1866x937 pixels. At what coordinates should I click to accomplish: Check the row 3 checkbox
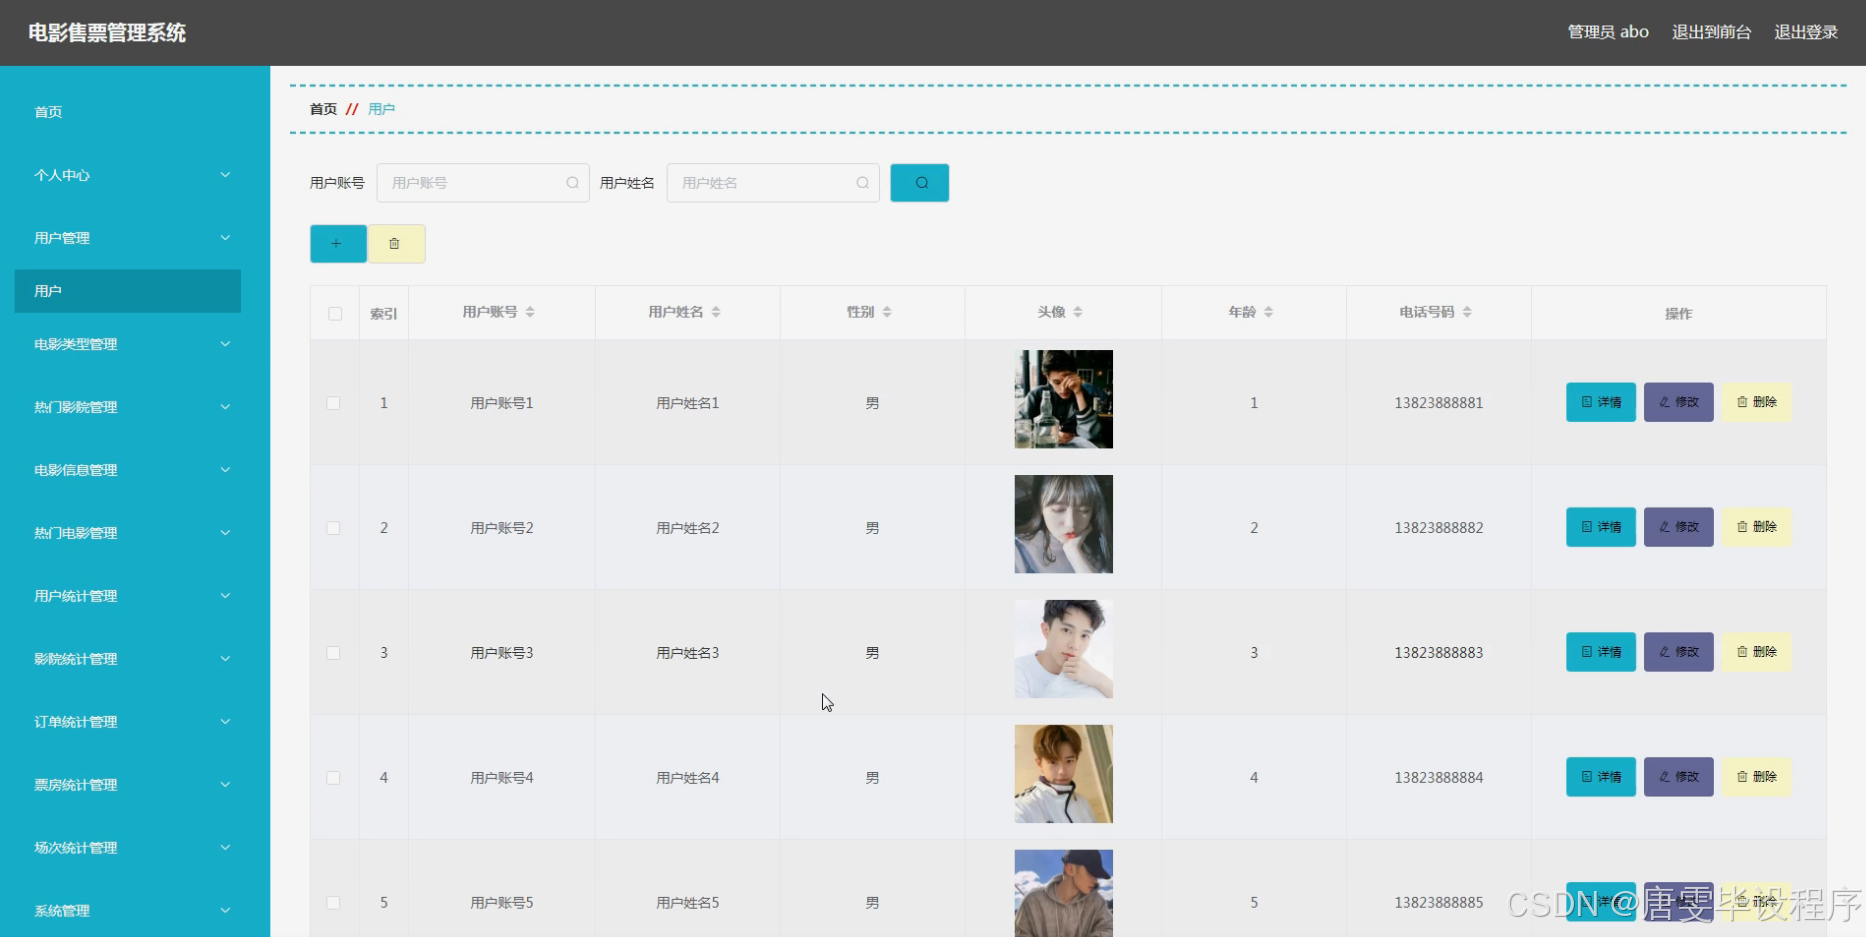333,653
